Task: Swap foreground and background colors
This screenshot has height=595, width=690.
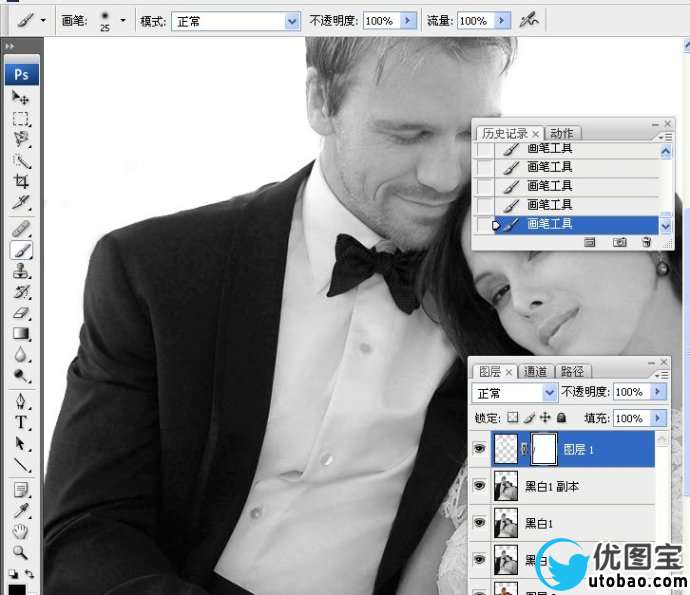Action: click(x=29, y=573)
